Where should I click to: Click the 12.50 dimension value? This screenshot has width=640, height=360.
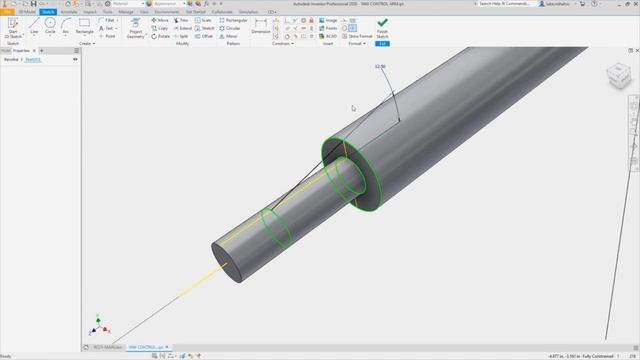pyautogui.click(x=380, y=67)
